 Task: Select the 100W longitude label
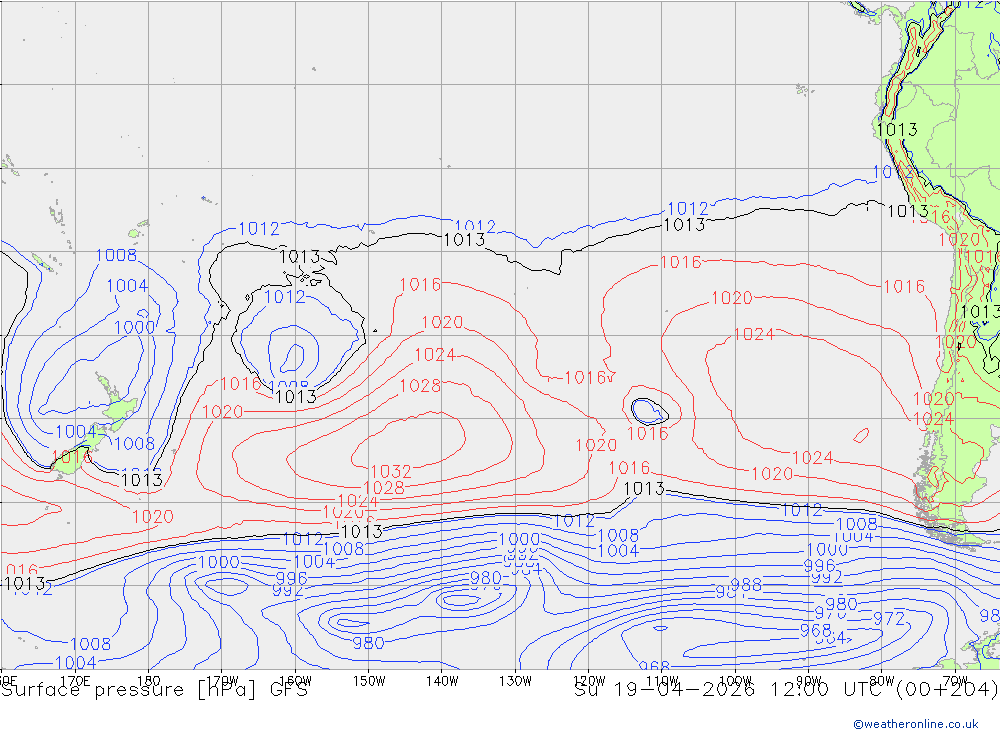point(735,681)
